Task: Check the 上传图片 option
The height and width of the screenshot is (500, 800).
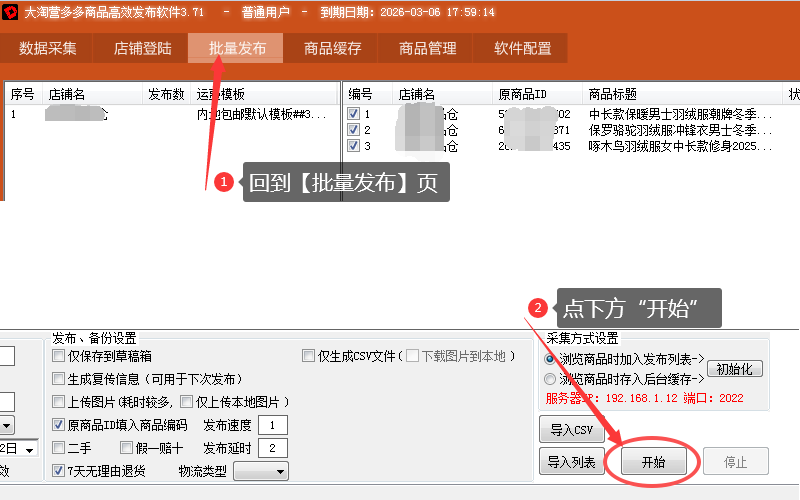Action: (x=59, y=402)
